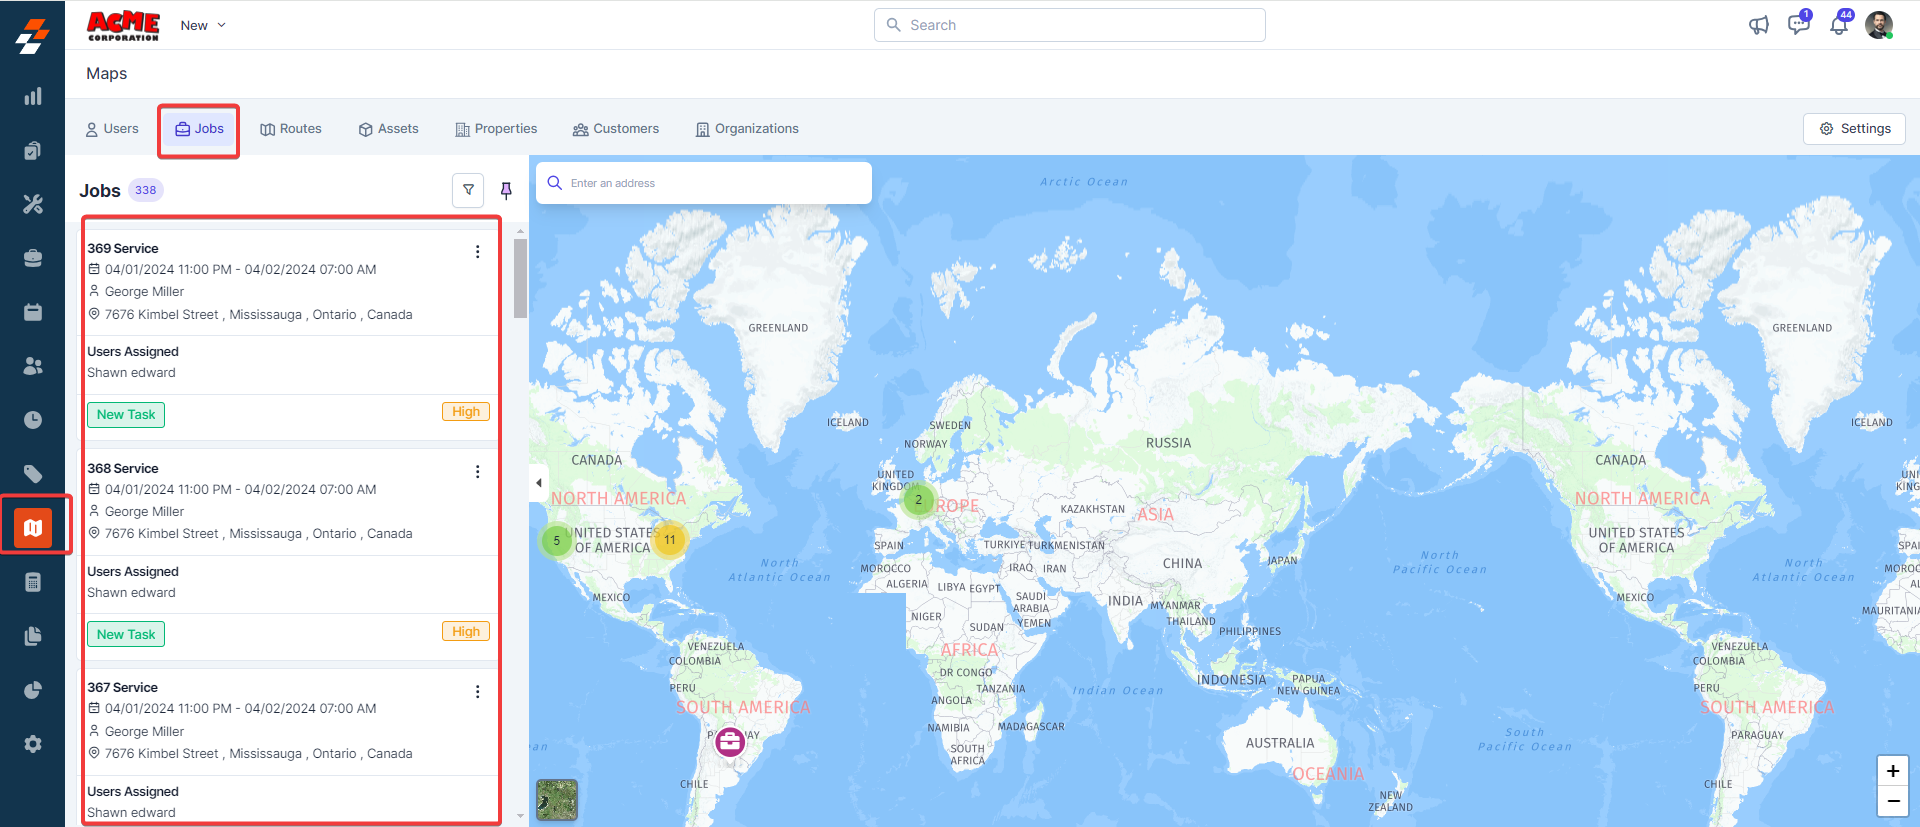This screenshot has width=1920, height=827.
Task: Collapse the Jobs side panel arrow
Action: pyautogui.click(x=539, y=483)
